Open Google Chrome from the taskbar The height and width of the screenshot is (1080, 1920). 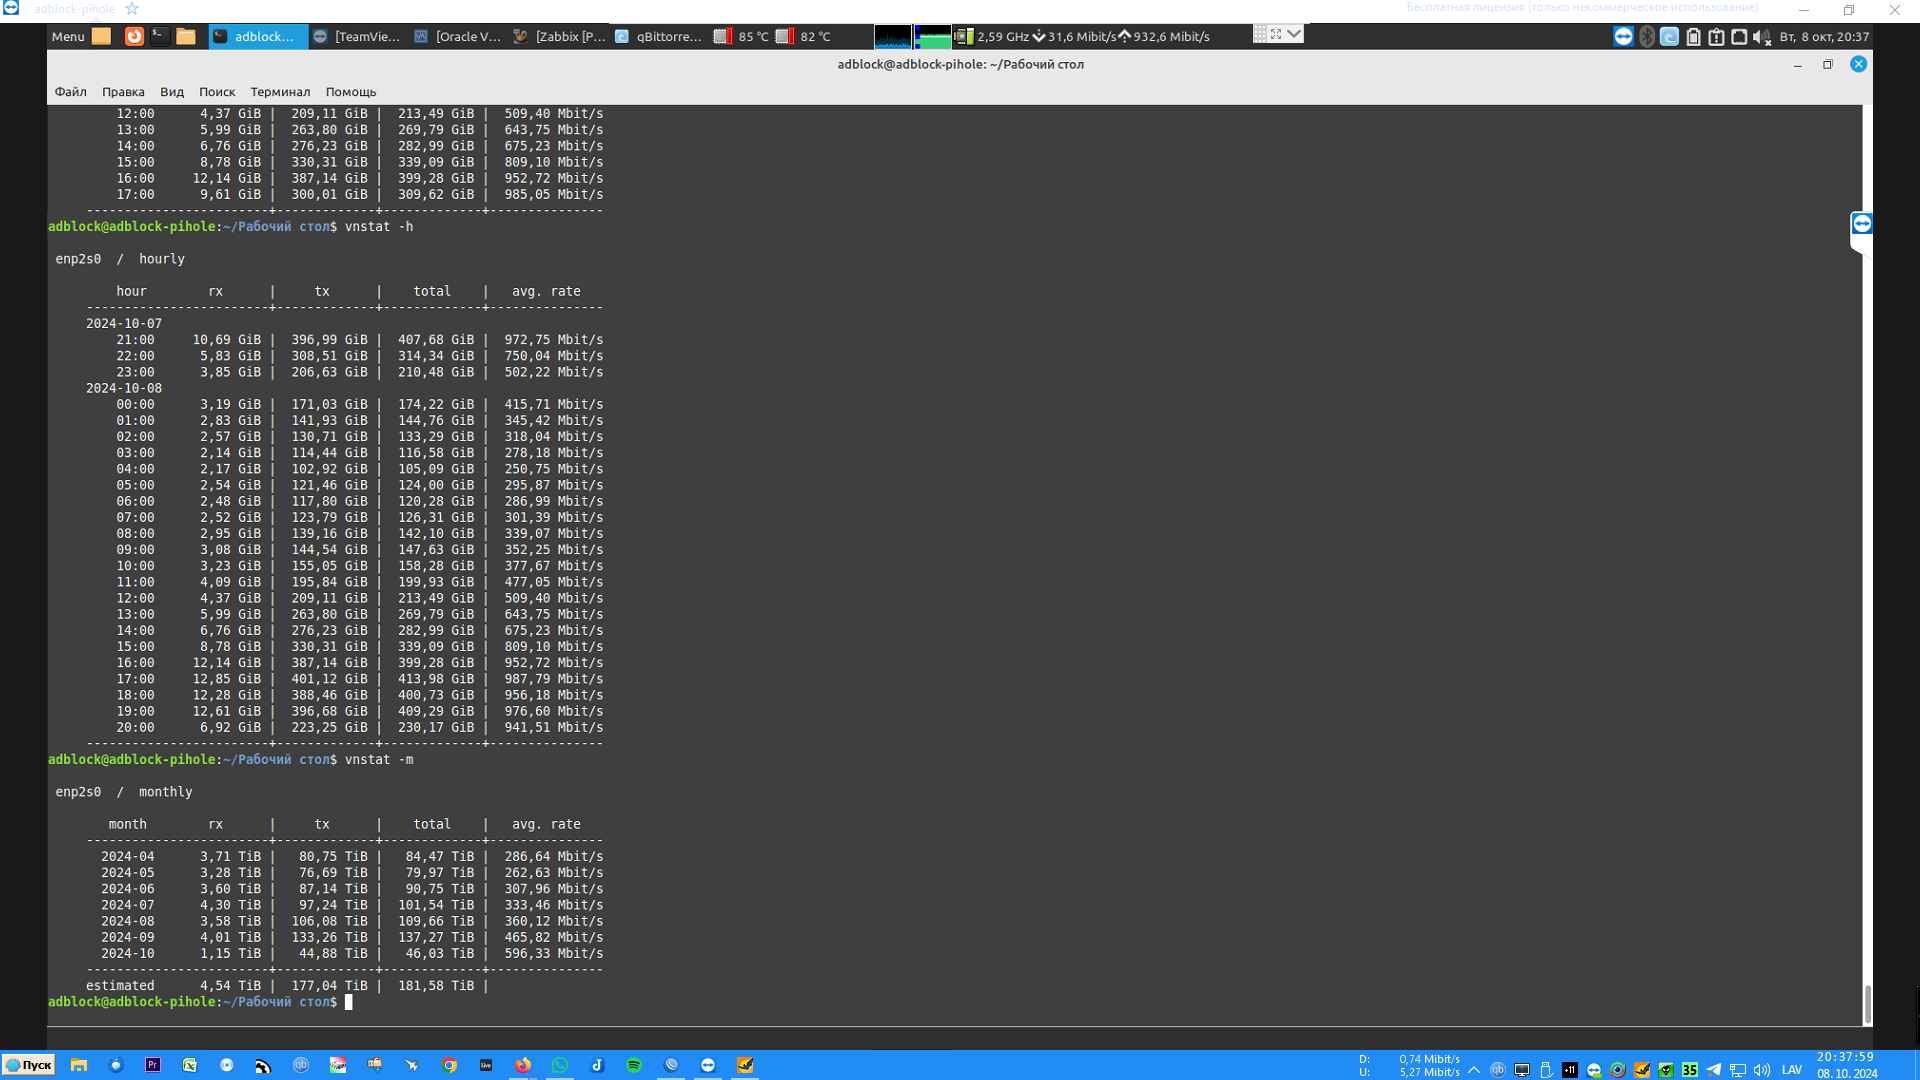pos(449,1065)
